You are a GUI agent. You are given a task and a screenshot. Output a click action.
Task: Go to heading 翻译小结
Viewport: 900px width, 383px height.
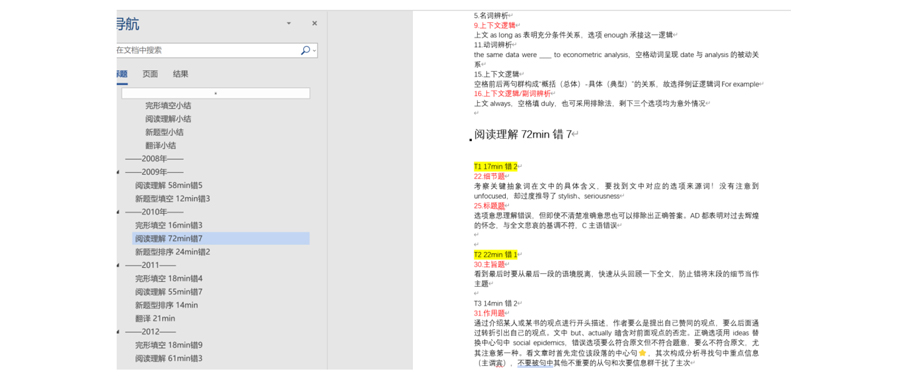point(160,145)
